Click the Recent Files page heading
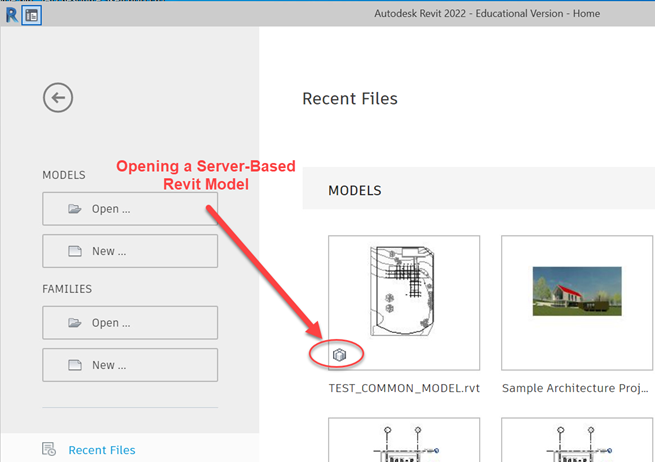The width and height of the screenshot is (655, 462). [350, 99]
